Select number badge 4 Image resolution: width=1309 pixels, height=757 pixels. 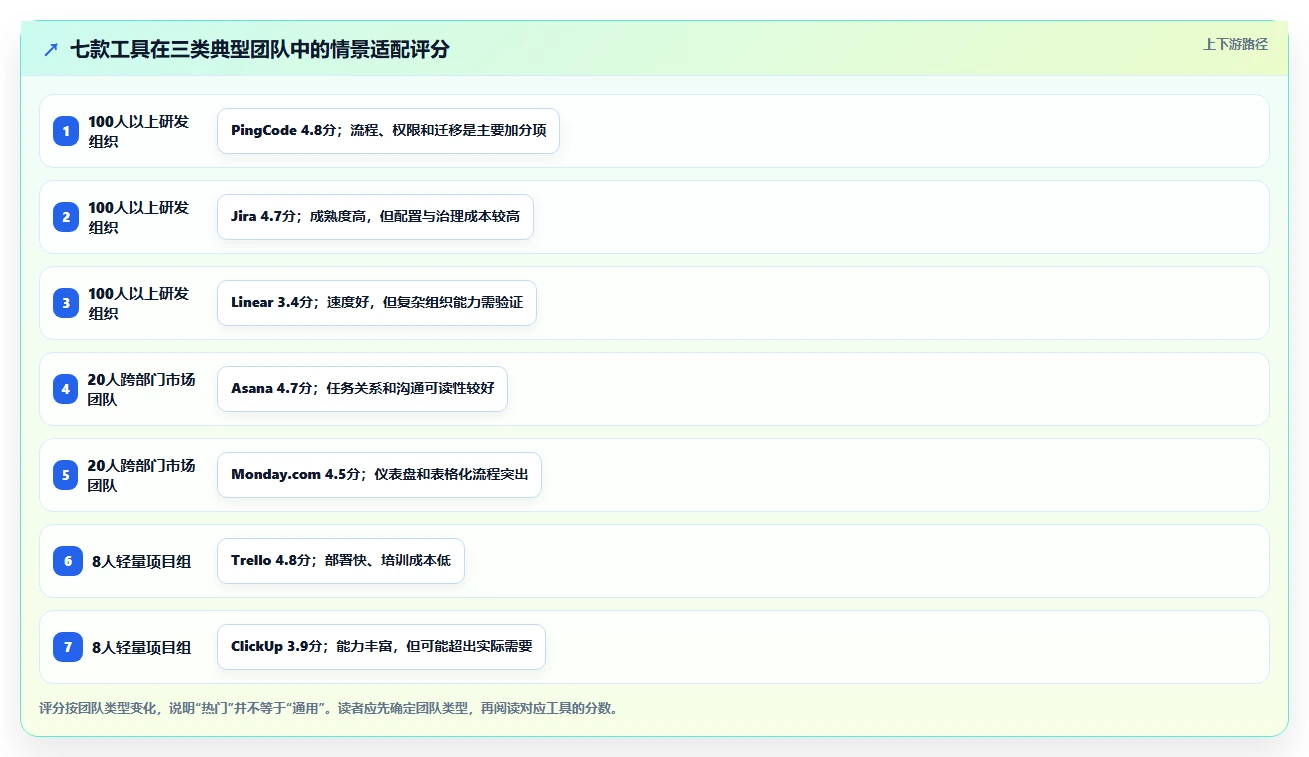66,389
